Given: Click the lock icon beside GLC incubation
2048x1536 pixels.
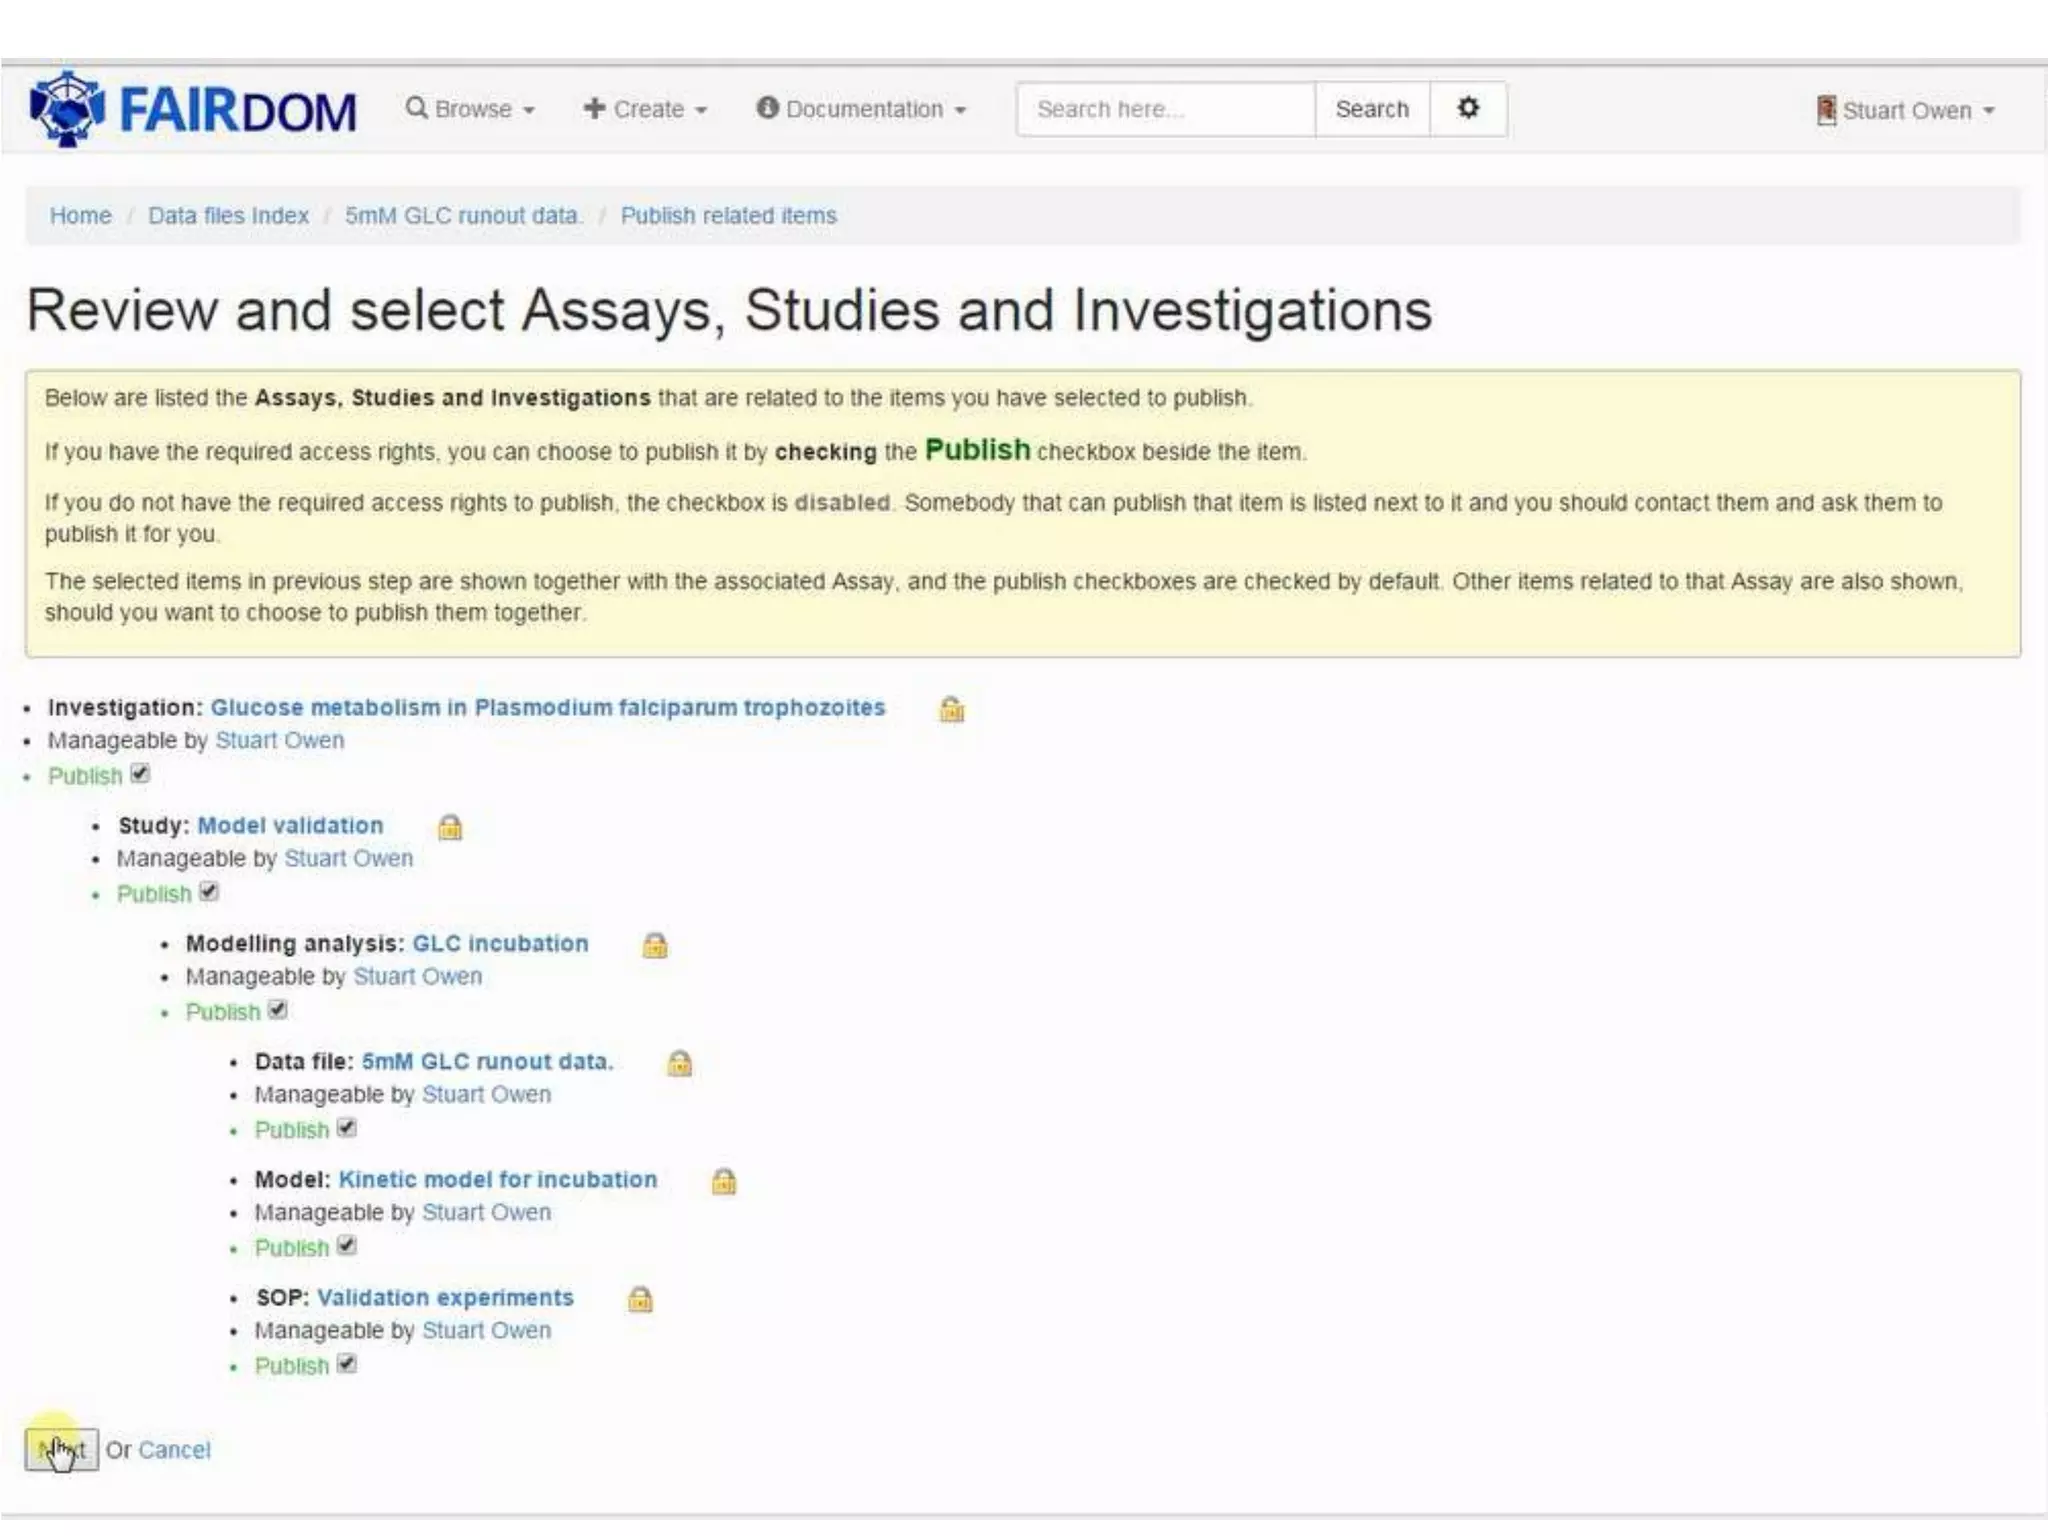Looking at the screenshot, I should (655, 945).
